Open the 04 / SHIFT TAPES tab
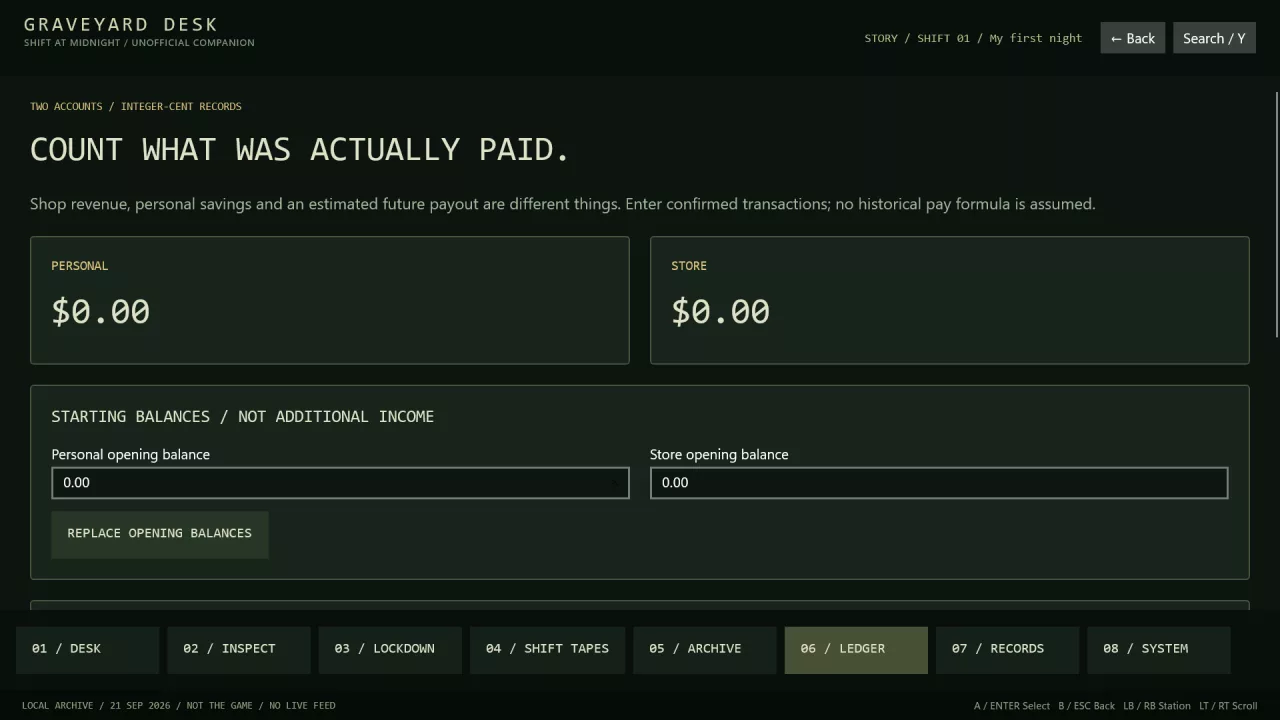The width and height of the screenshot is (1280, 720). click(x=547, y=649)
